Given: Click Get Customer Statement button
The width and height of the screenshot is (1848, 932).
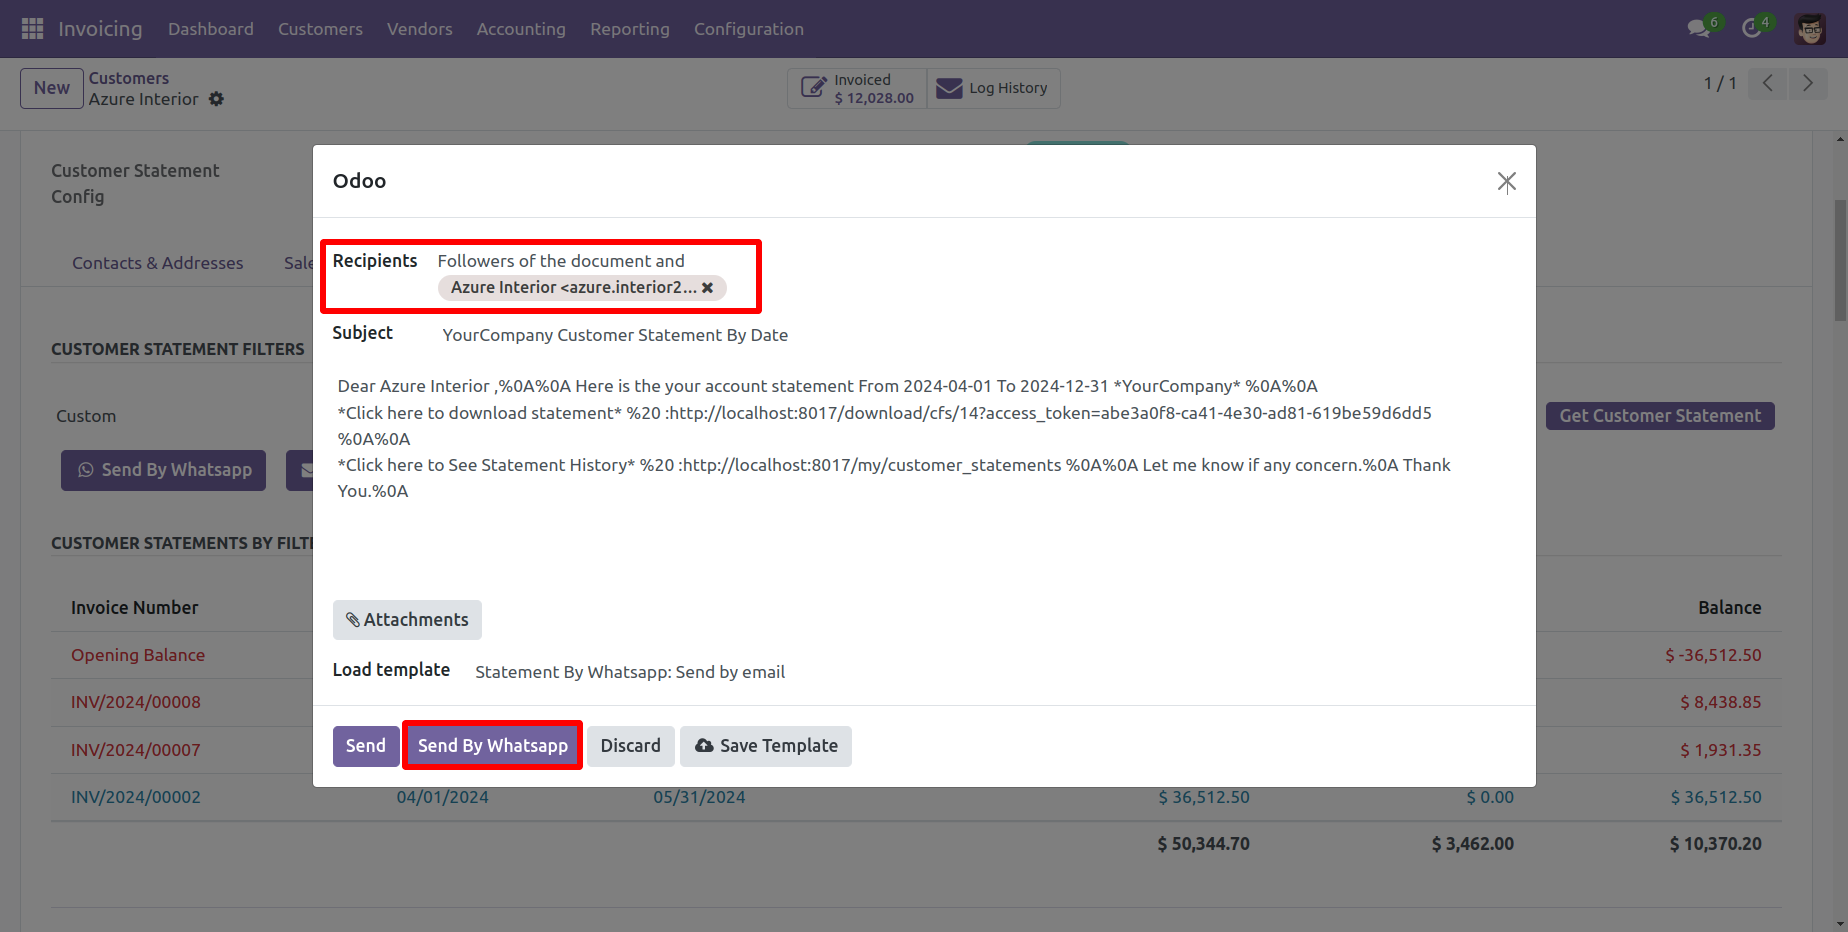Looking at the screenshot, I should pos(1660,416).
